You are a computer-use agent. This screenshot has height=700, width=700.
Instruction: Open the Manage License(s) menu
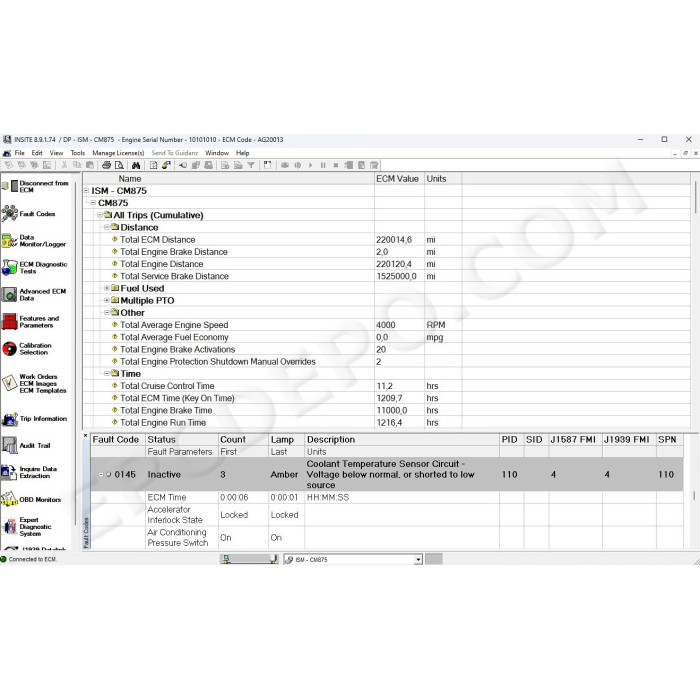point(118,153)
